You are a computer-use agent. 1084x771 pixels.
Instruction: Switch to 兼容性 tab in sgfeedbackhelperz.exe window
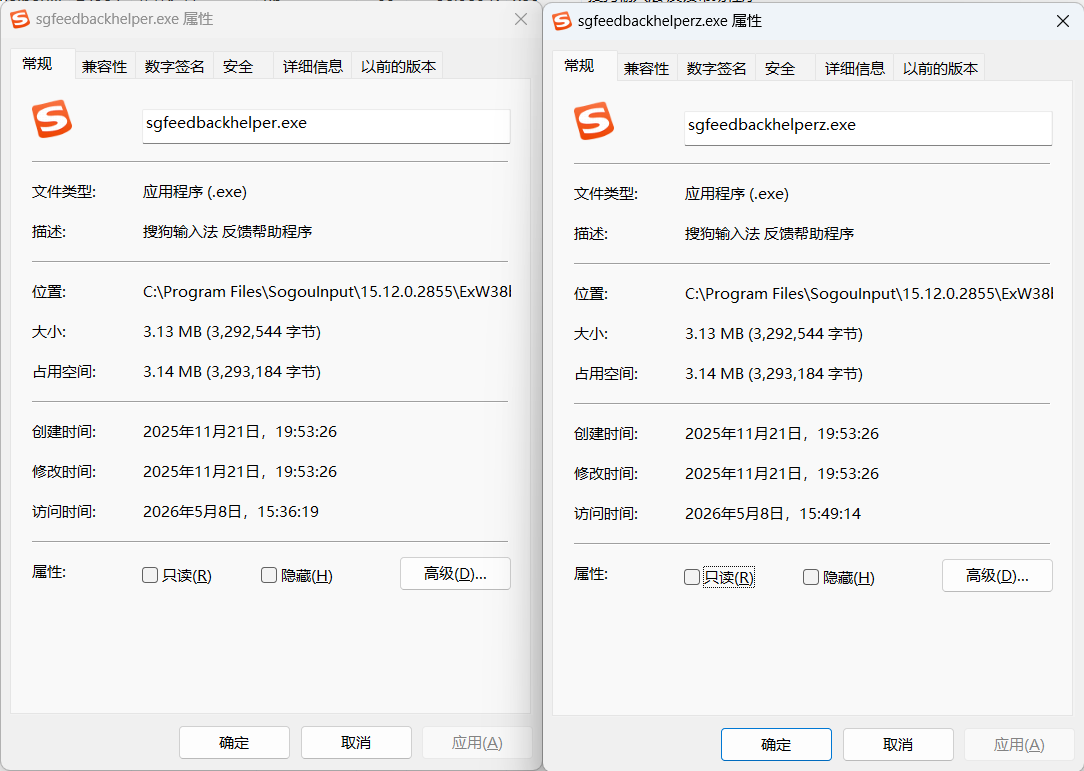(x=646, y=68)
